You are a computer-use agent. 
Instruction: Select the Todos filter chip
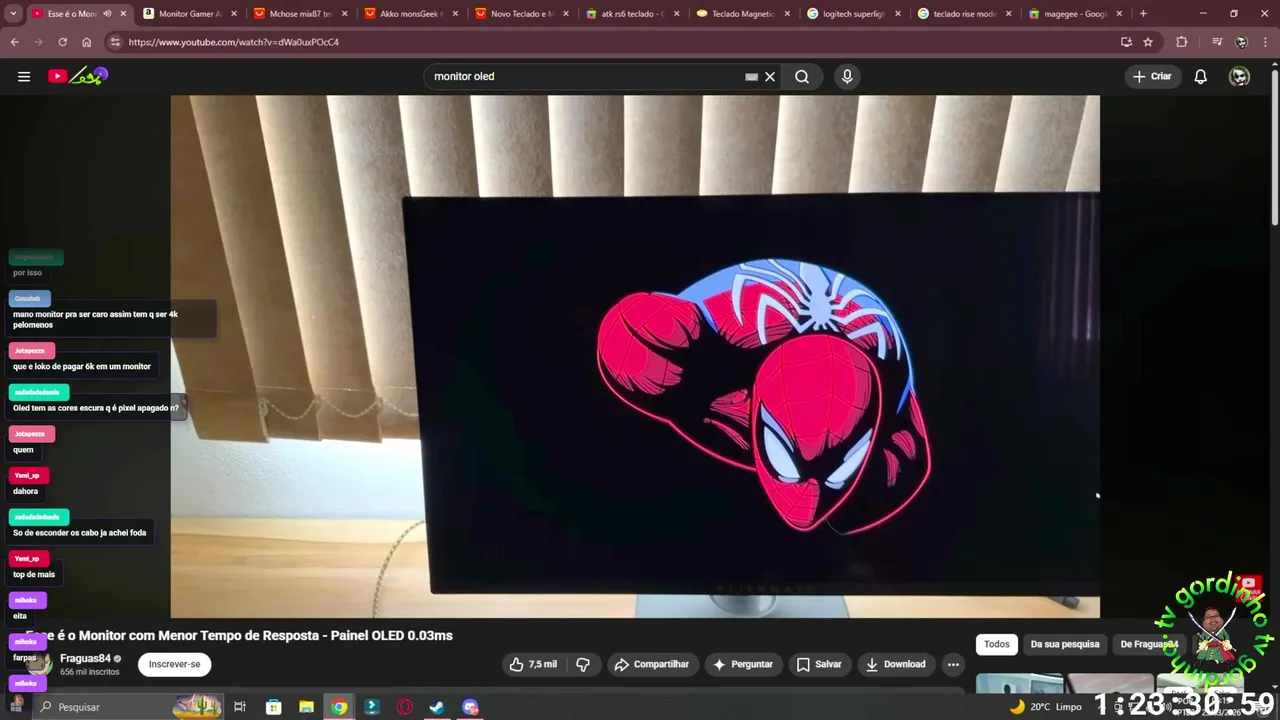[997, 644]
